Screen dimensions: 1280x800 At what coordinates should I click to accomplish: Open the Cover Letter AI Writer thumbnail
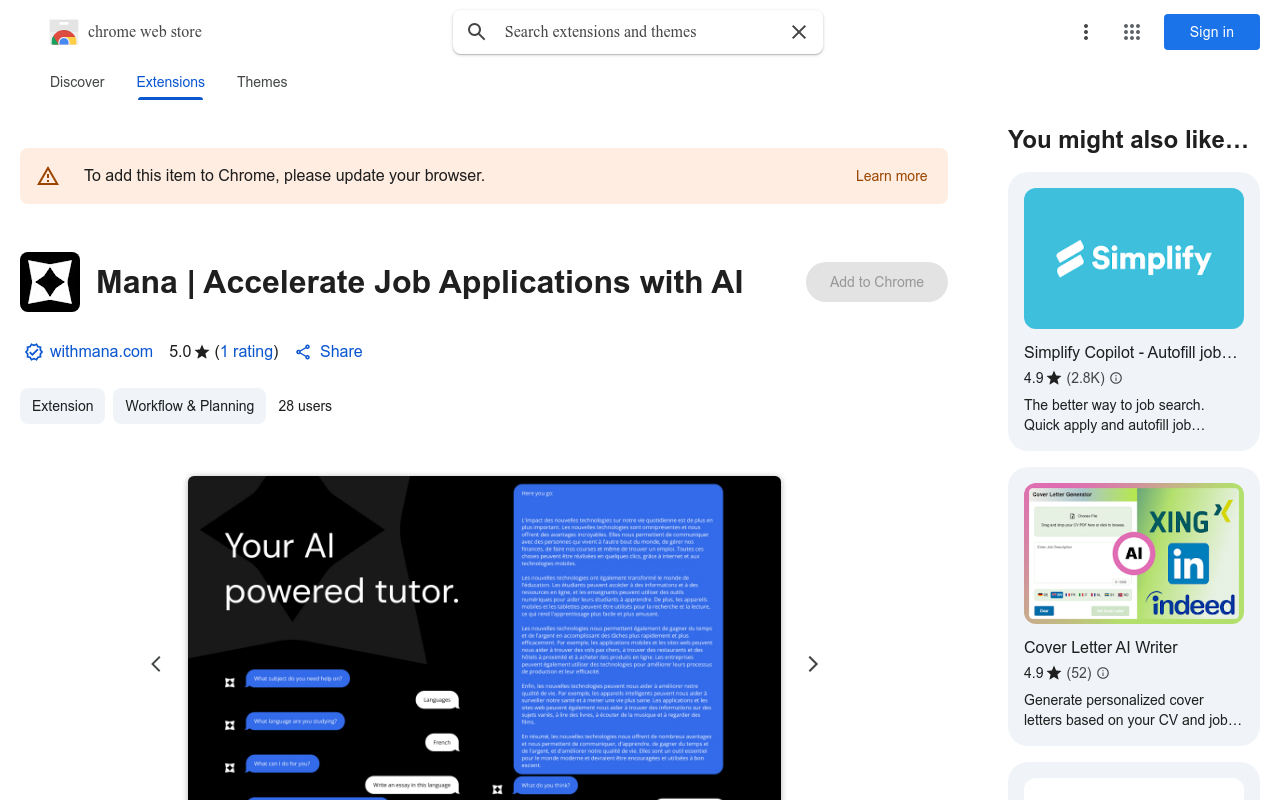click(x=1134, y=554)
